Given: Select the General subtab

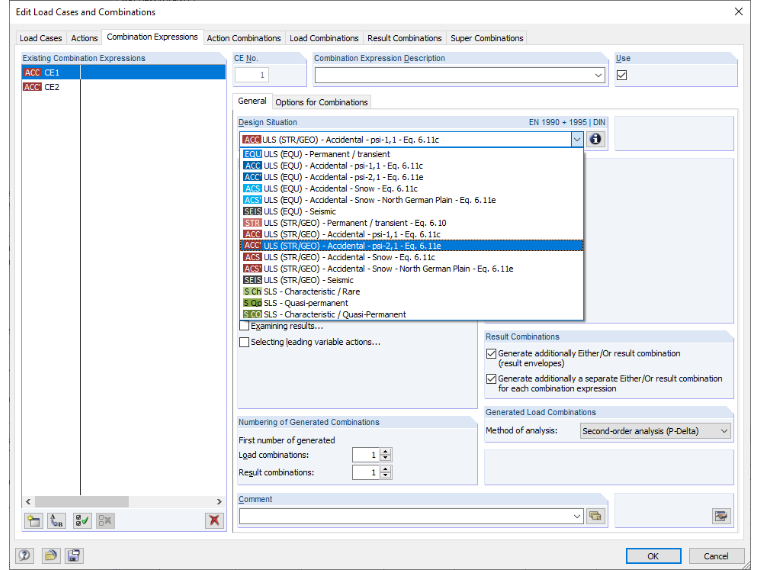Looking at the screenshot, I should coord(252,101).
